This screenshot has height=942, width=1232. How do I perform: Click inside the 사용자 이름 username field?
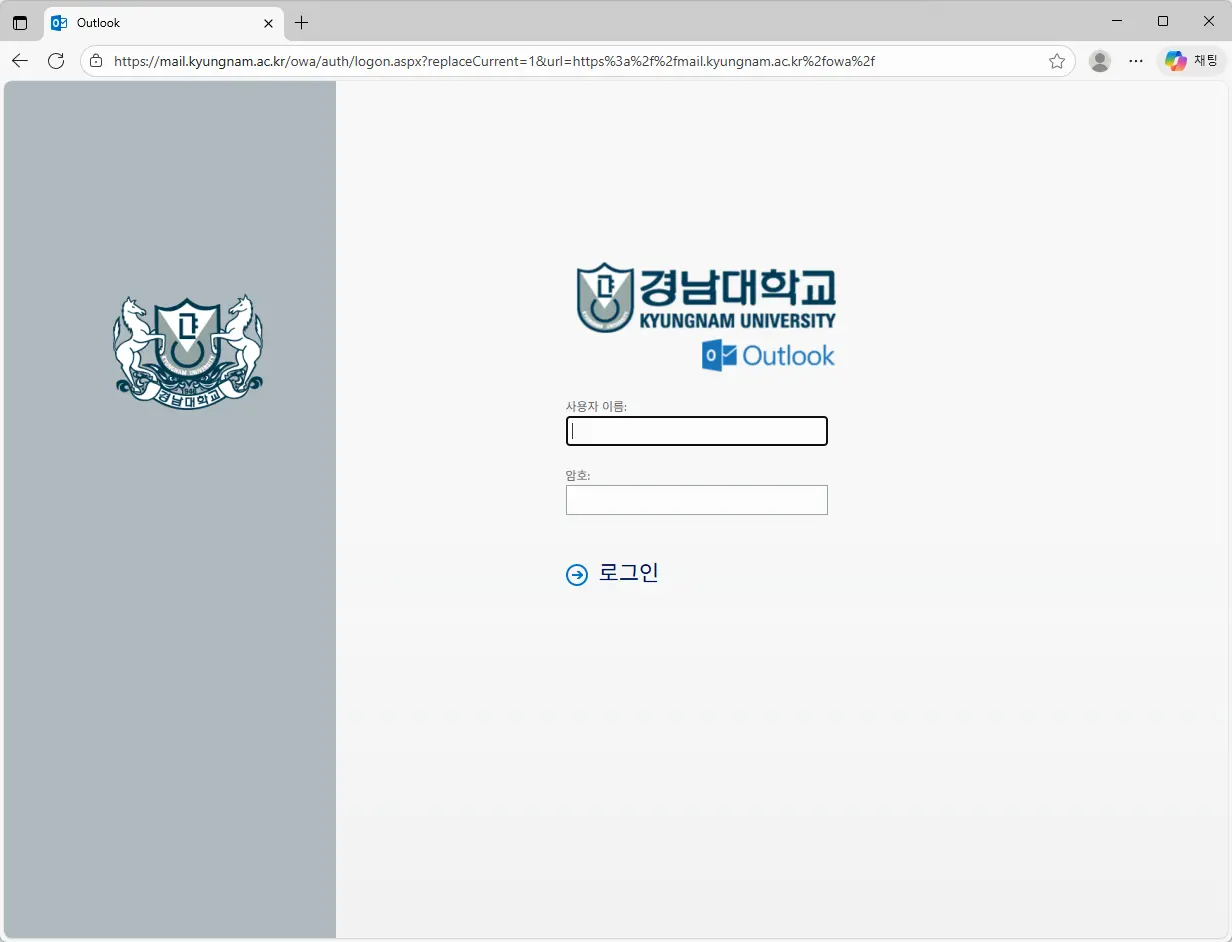(696, 430)
